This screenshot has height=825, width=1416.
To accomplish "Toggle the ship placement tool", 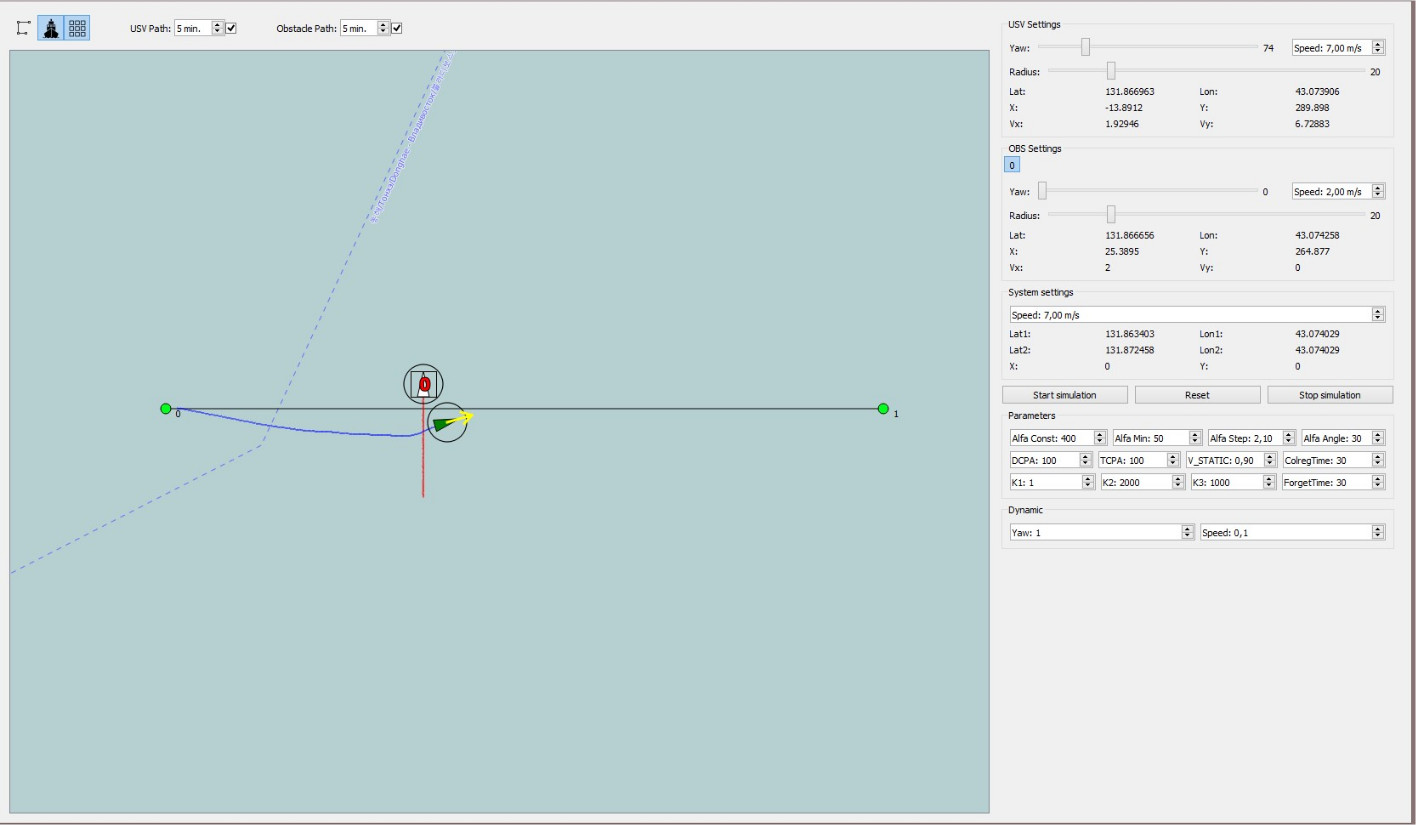I will click(x=51, y=28).
